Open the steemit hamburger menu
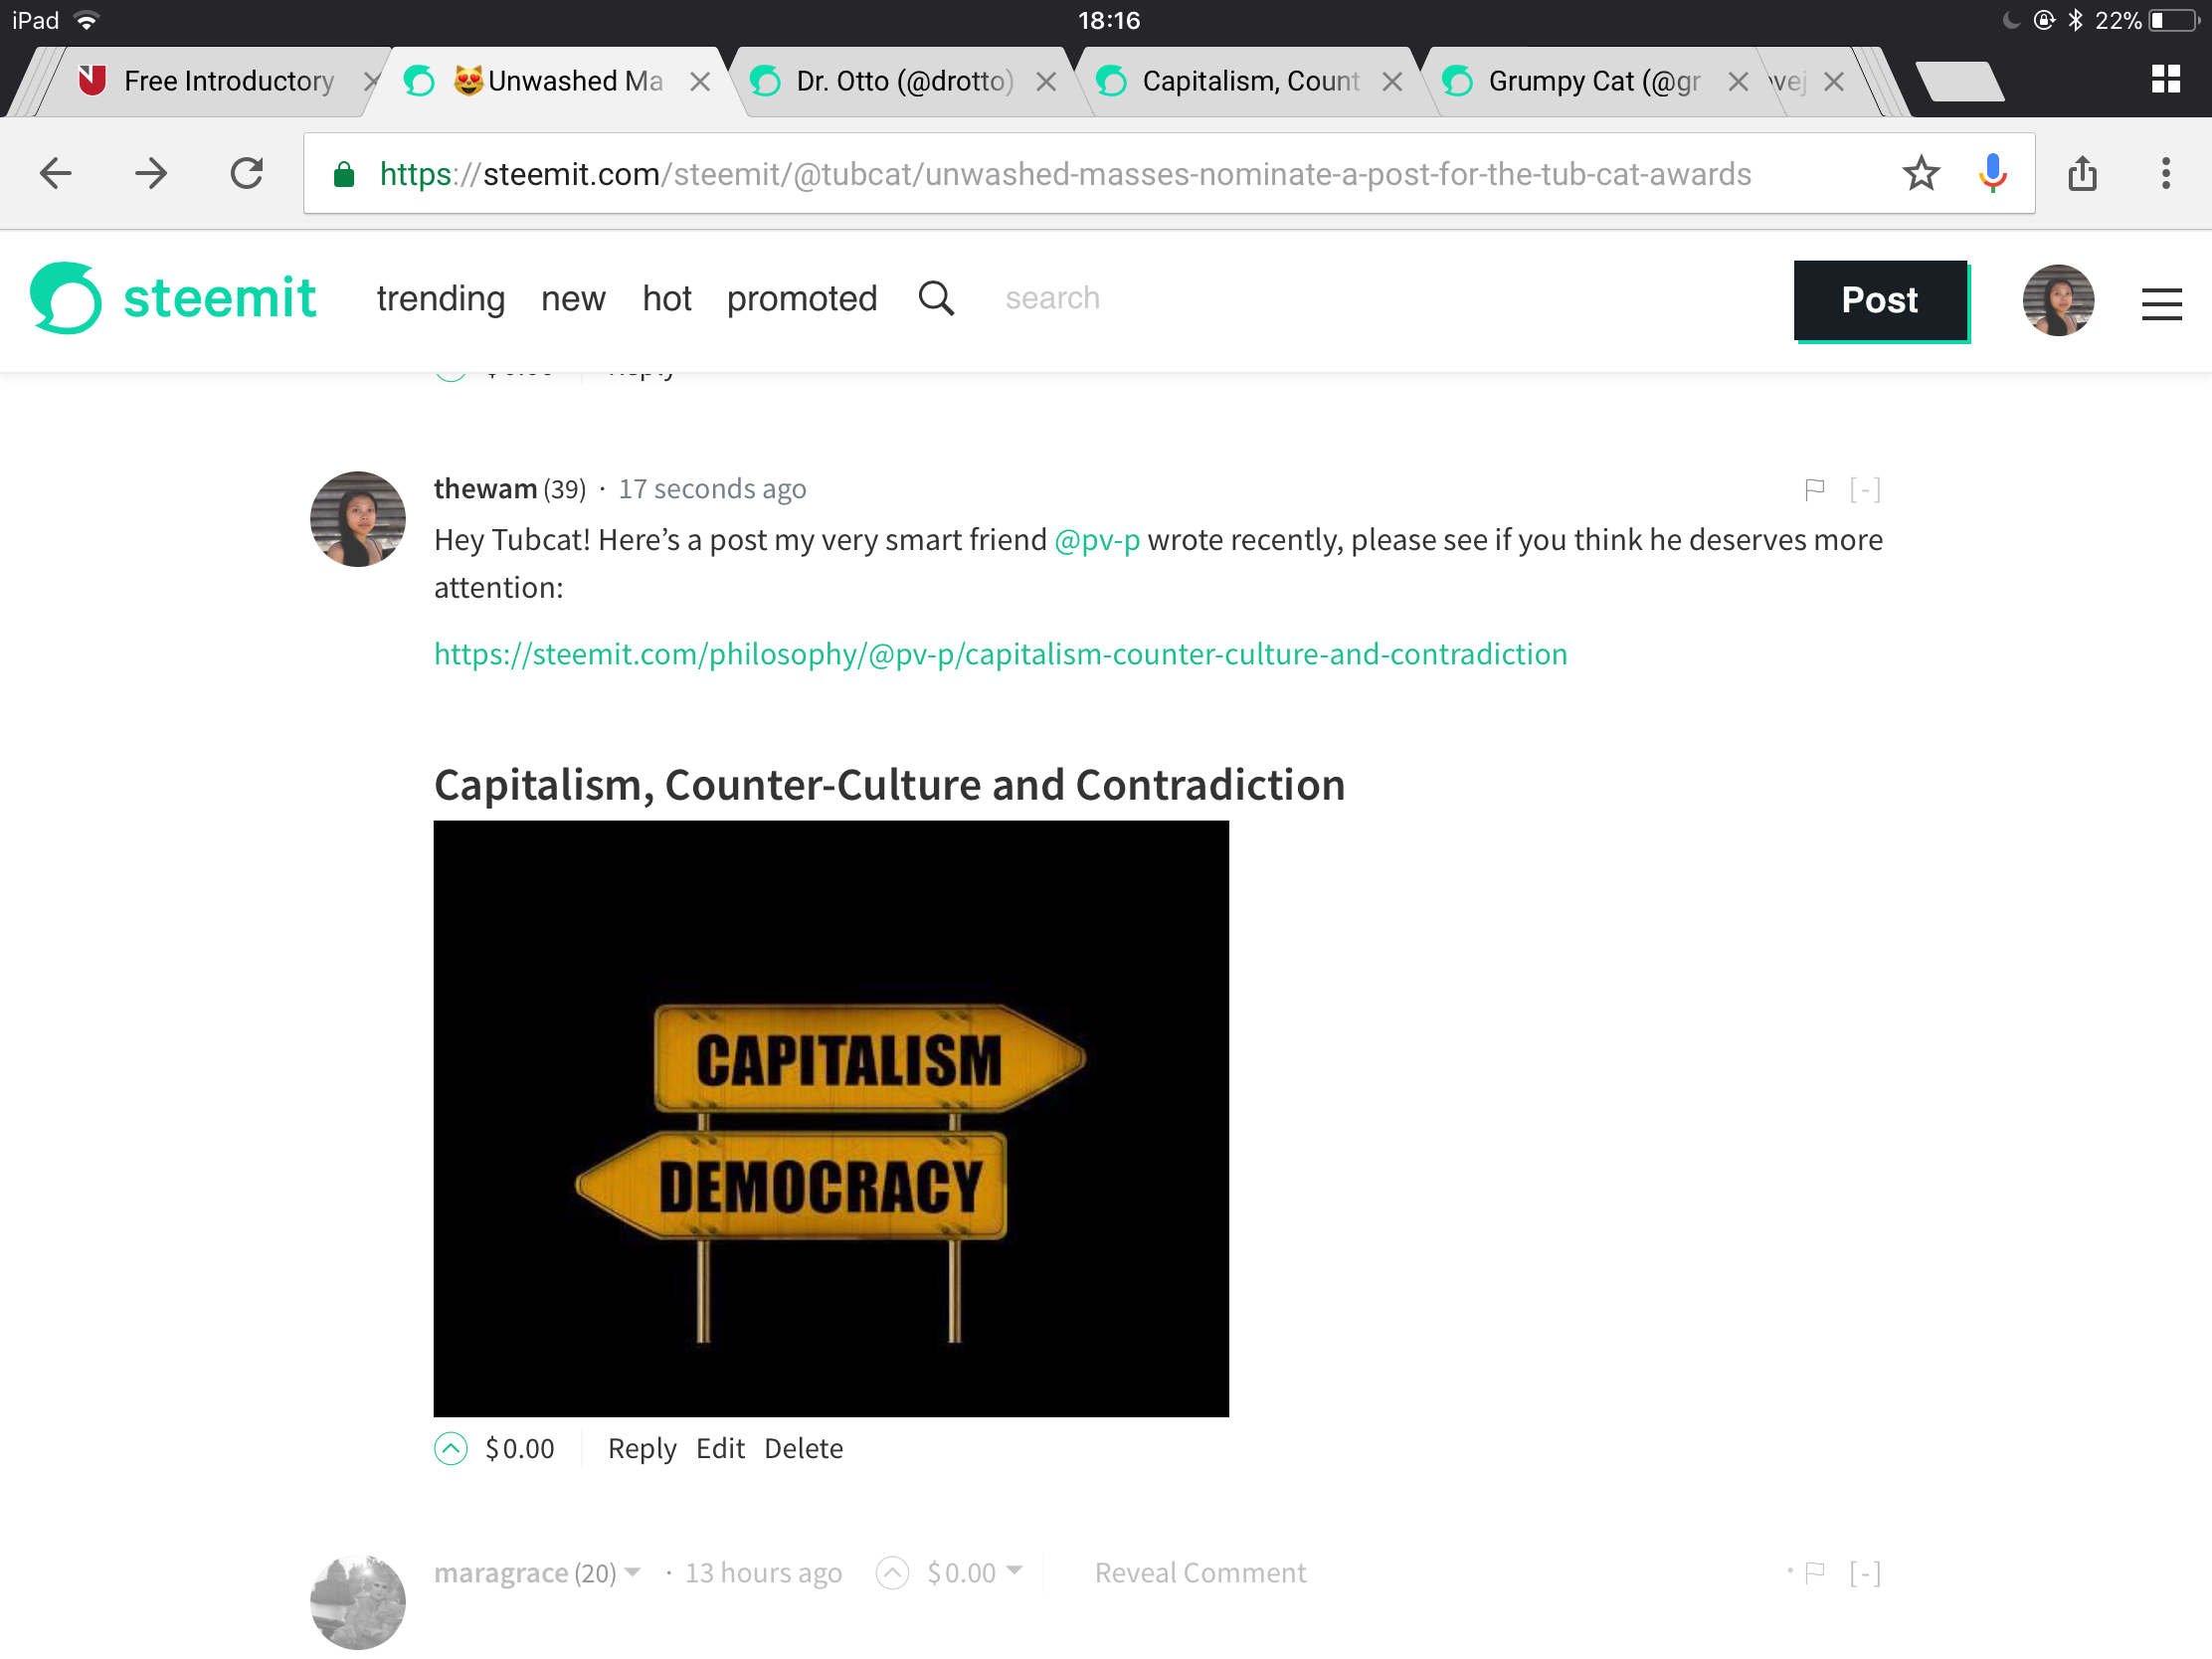2212x1659 pixels. tap(2161, 303)
